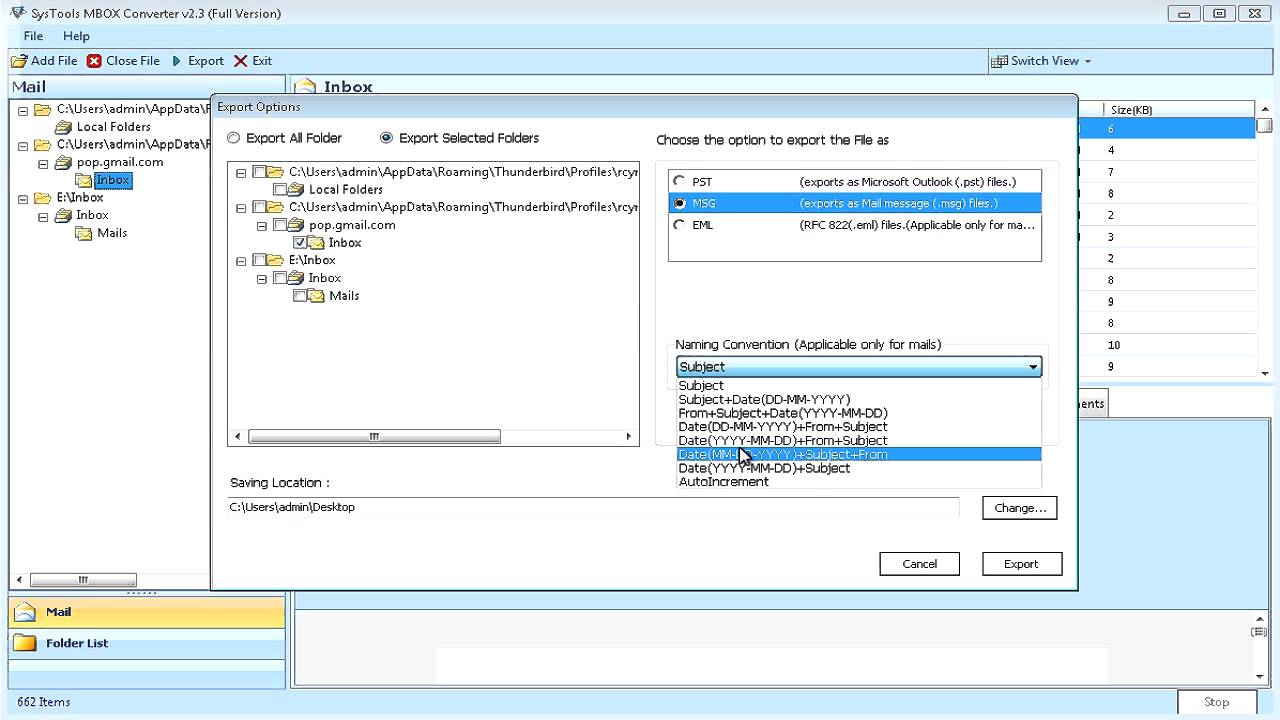Click the red Close File icon

94,61
